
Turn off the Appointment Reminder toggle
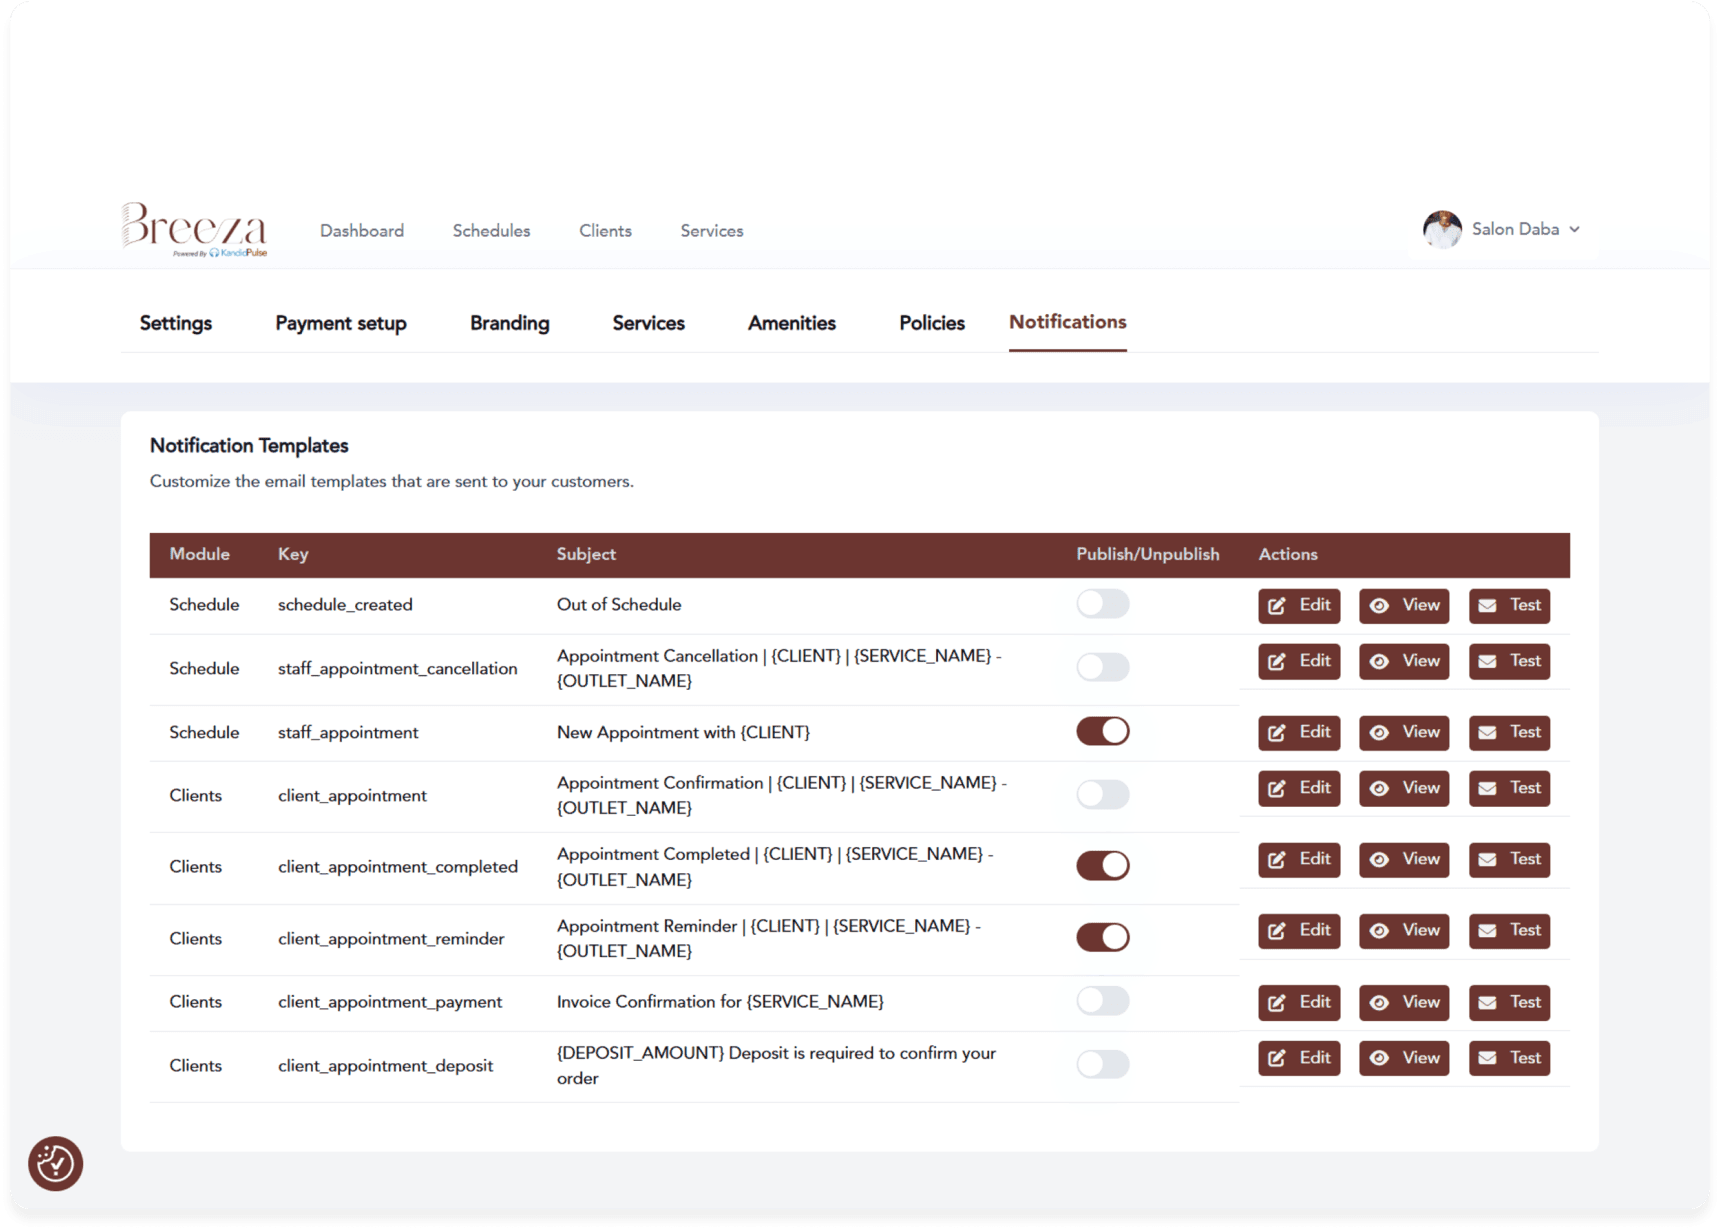point(1103,937)
